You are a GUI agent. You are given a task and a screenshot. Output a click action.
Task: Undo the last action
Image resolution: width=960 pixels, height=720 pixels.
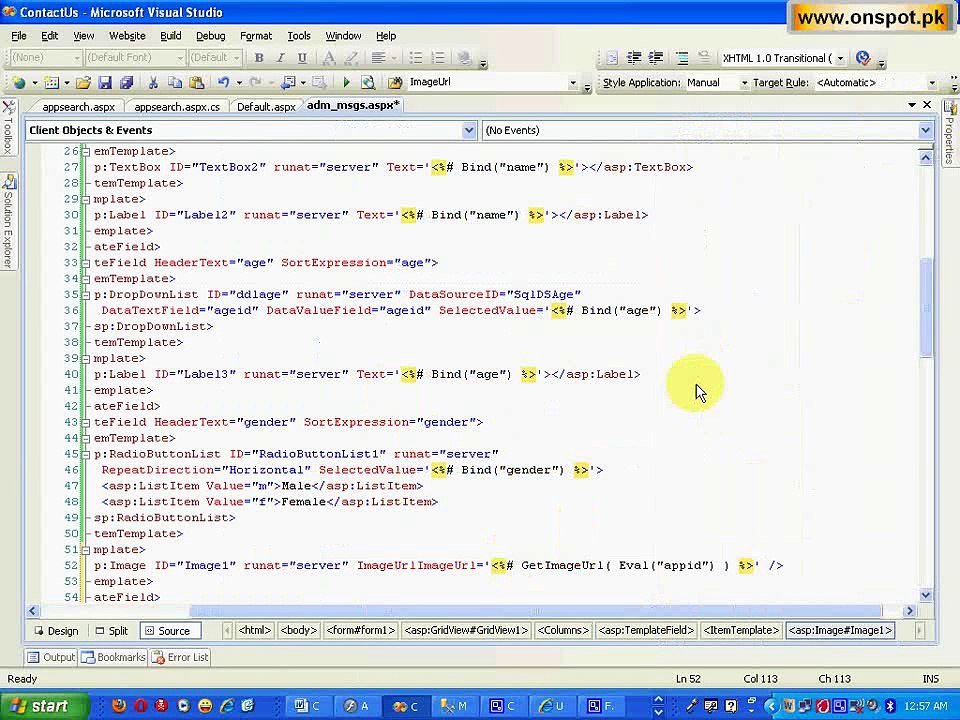tap(223, 82)
